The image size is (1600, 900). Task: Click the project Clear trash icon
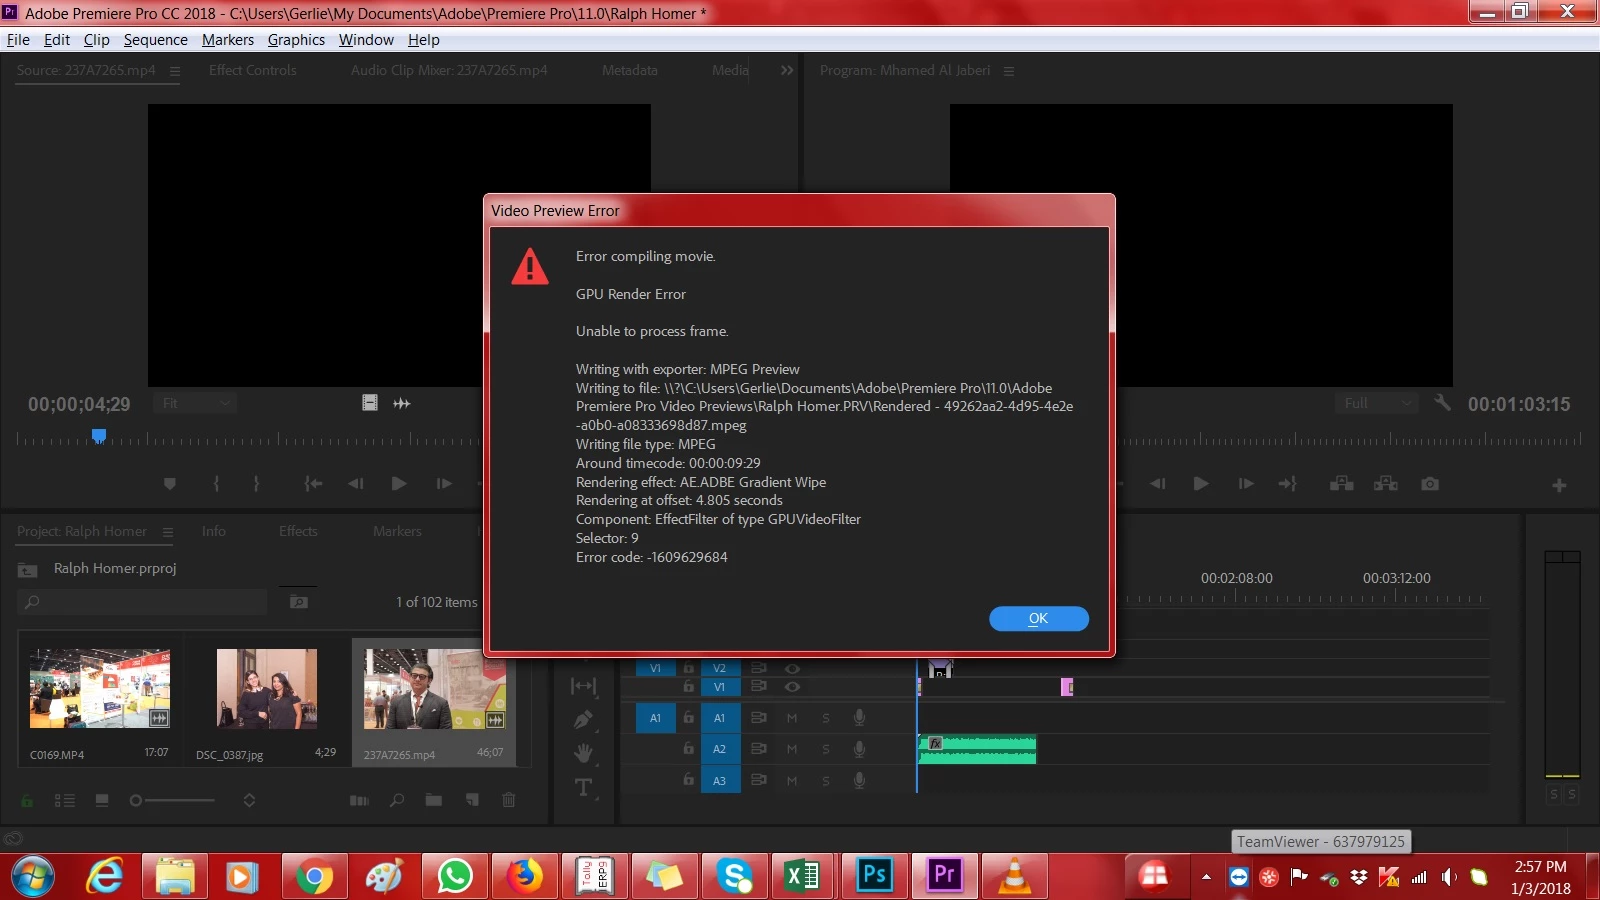[x=509, y=800]
